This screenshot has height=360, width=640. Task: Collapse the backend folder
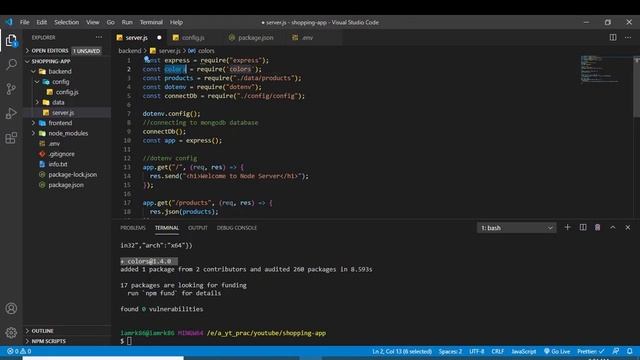point(60,71)
